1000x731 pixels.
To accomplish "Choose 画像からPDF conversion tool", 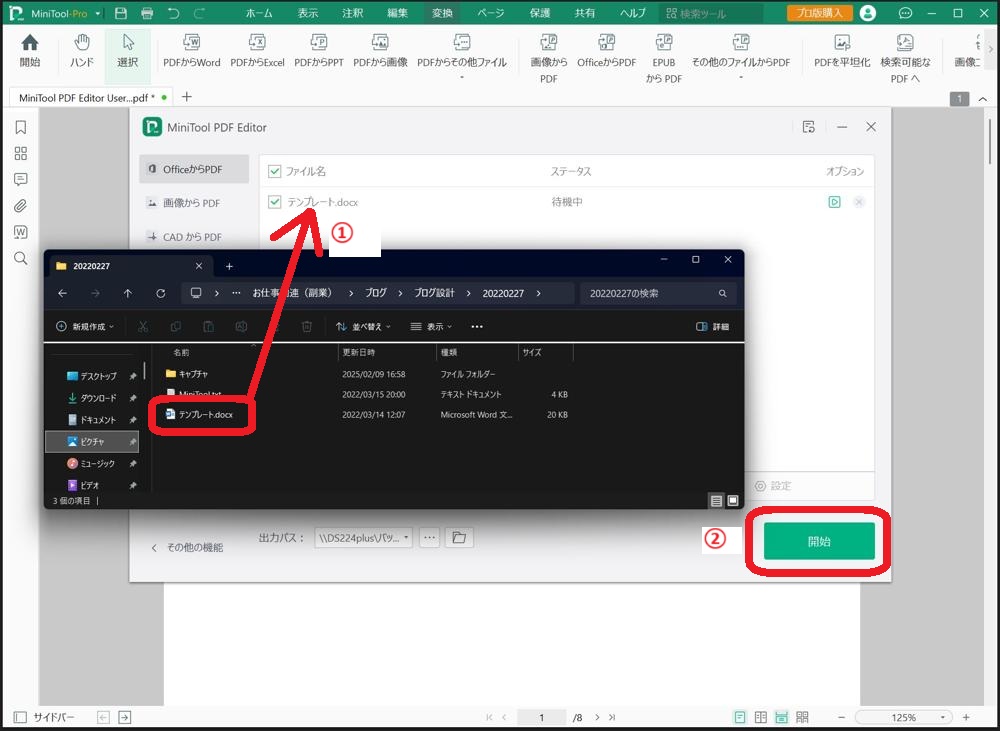I will [x=548, y=59].
